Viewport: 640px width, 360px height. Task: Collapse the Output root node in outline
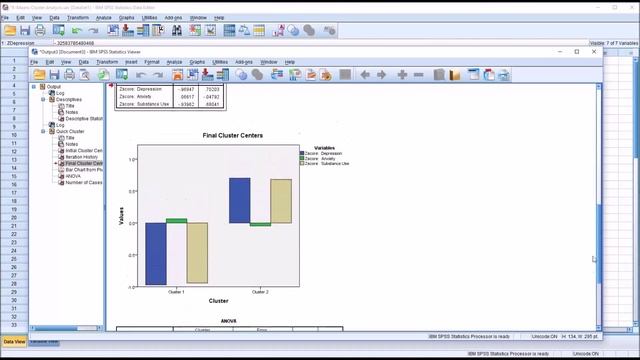click(34, 87)
